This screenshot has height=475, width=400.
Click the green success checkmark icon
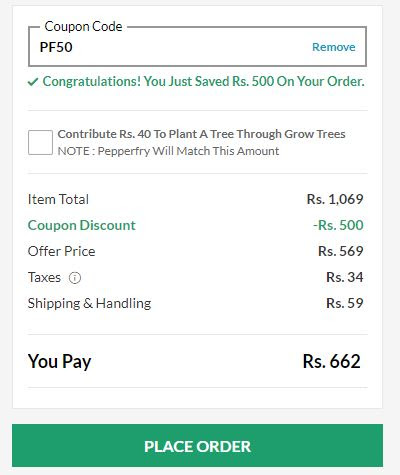(33, 82)
